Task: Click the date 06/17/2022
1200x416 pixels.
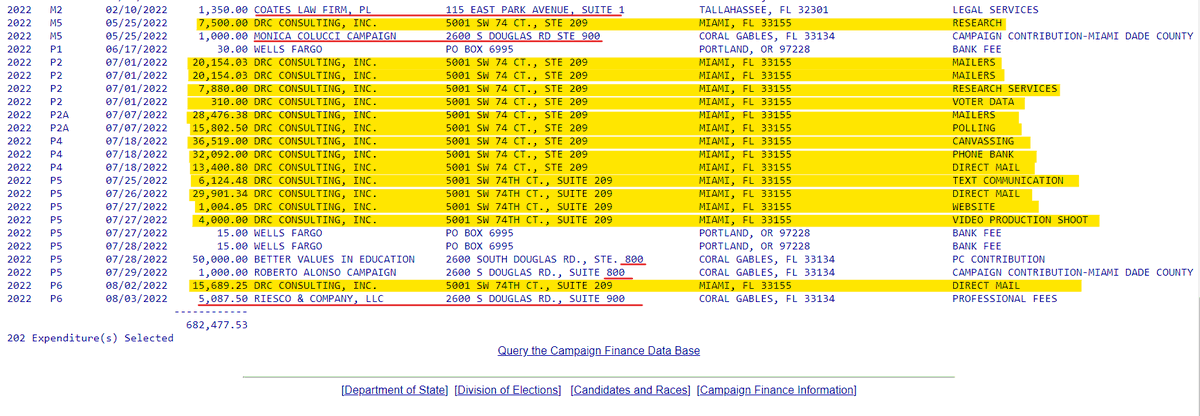Action: click(x=137, y=48)
